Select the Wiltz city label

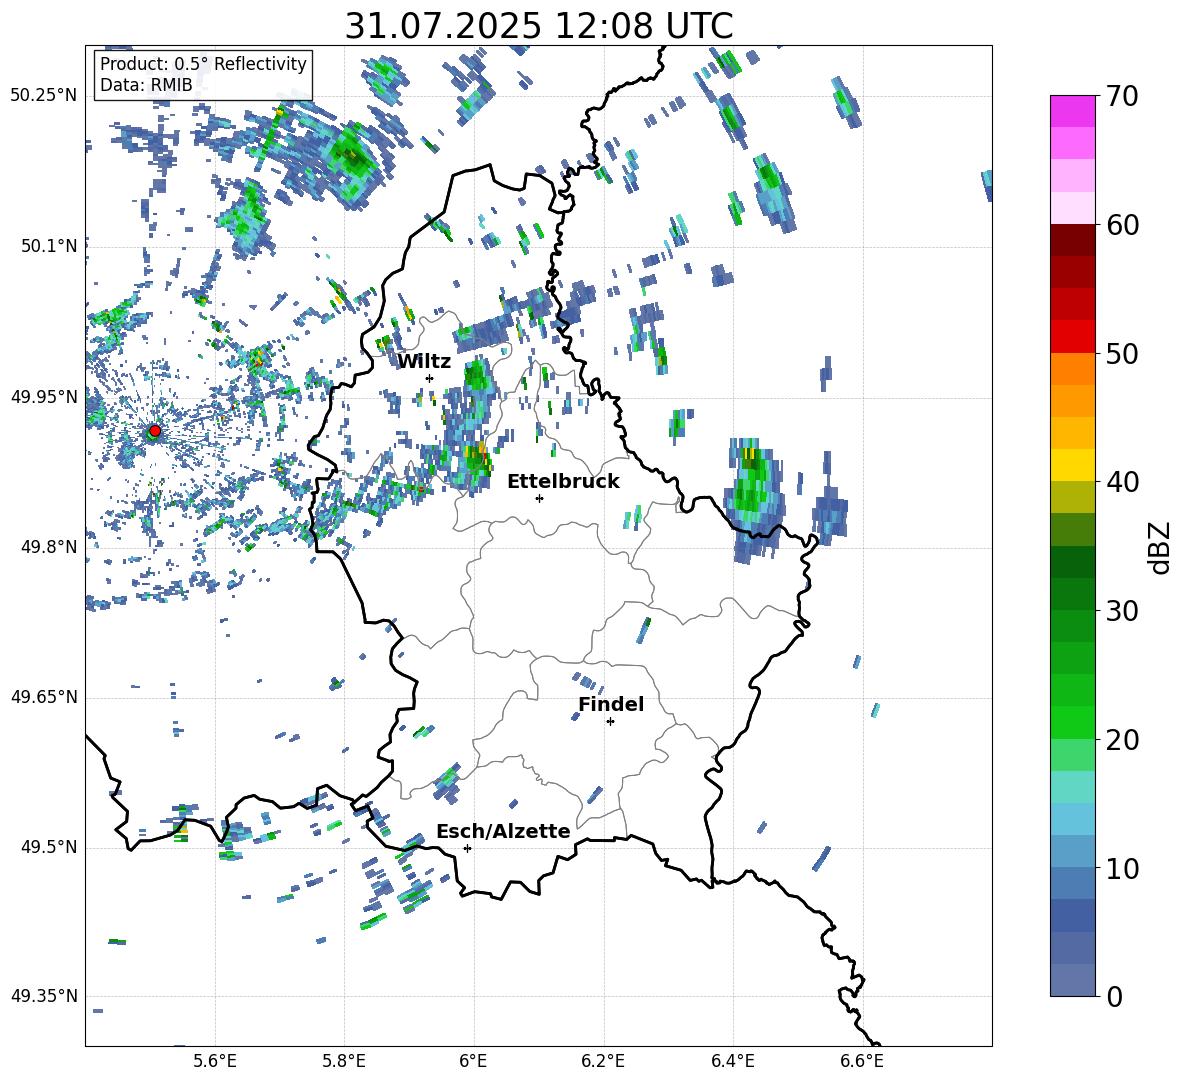424,362
